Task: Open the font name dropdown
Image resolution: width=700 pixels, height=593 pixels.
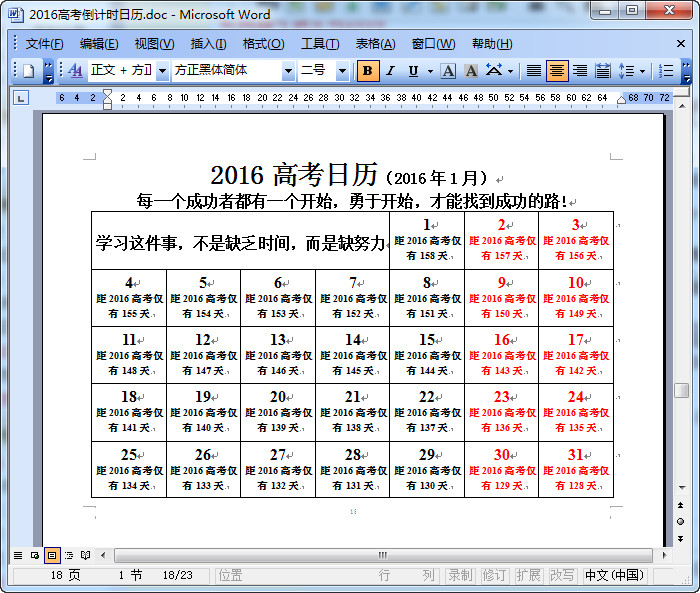Action: [288, 71]
